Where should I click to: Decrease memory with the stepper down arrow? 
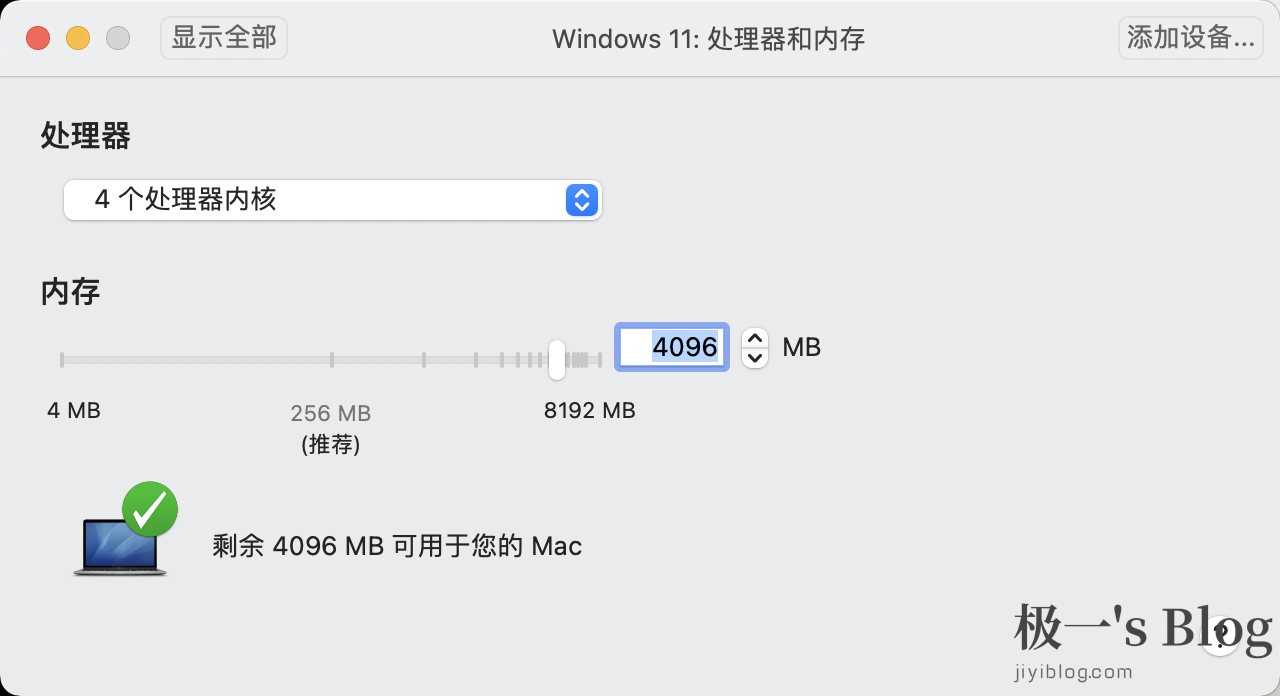755,357
